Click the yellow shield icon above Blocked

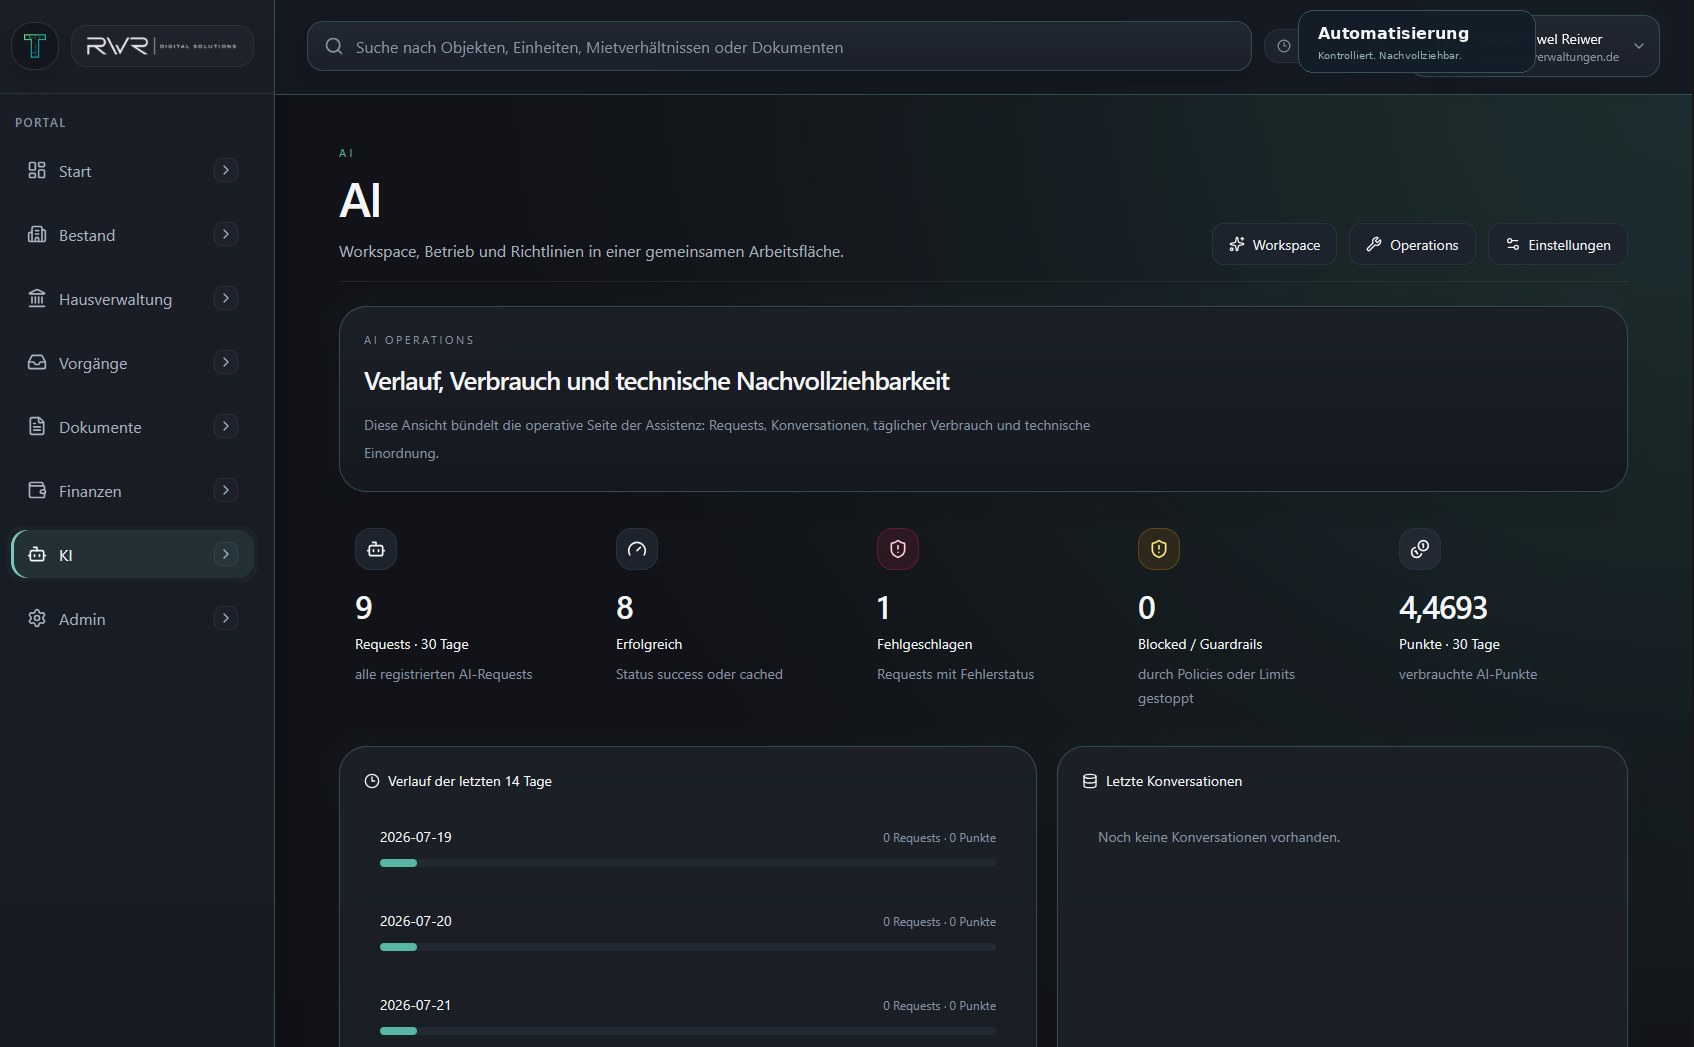(x=1159, y=549)
